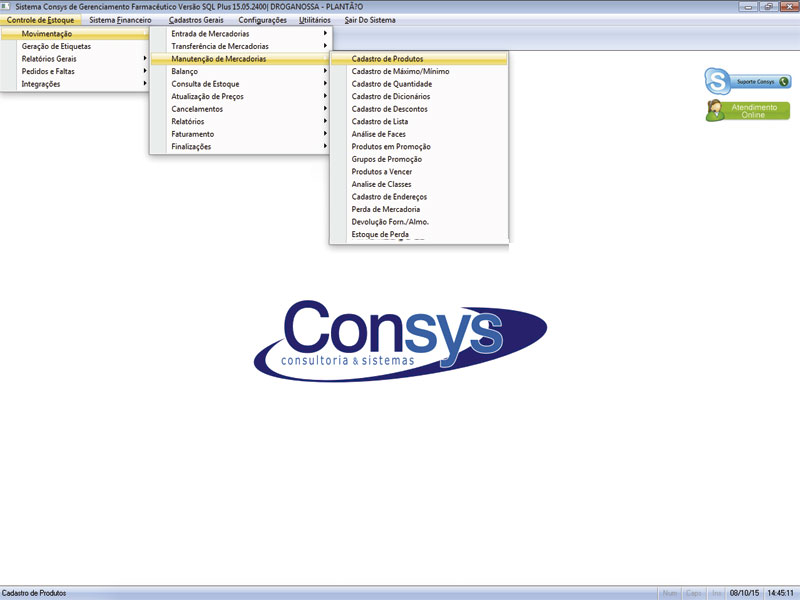The image size is (800, 600).
Task: Click the Entrada de Mercadorias submenu arrow
Action: pyautogui.click(x=325, y=33)
